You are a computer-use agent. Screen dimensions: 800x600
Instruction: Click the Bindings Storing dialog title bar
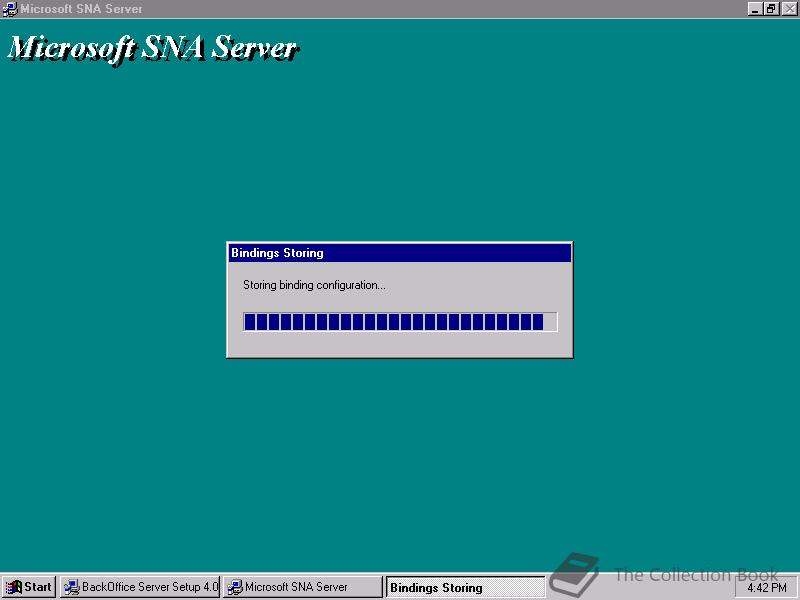tap(400, 253)
